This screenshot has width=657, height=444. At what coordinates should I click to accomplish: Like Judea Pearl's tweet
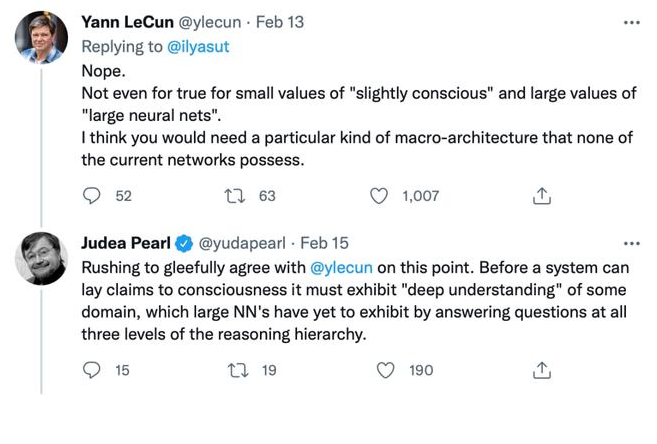tap(386, 370)
